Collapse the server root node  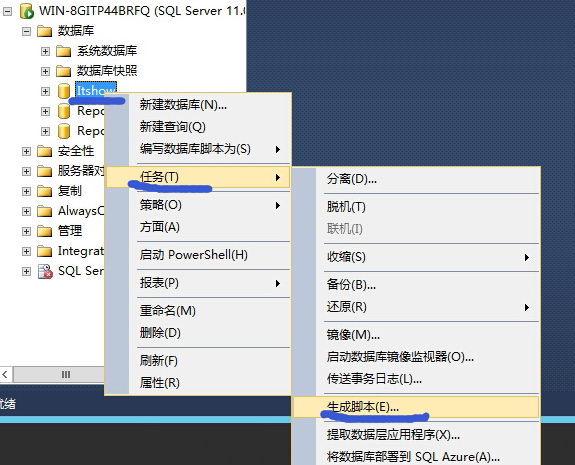[x=7, y=11]
